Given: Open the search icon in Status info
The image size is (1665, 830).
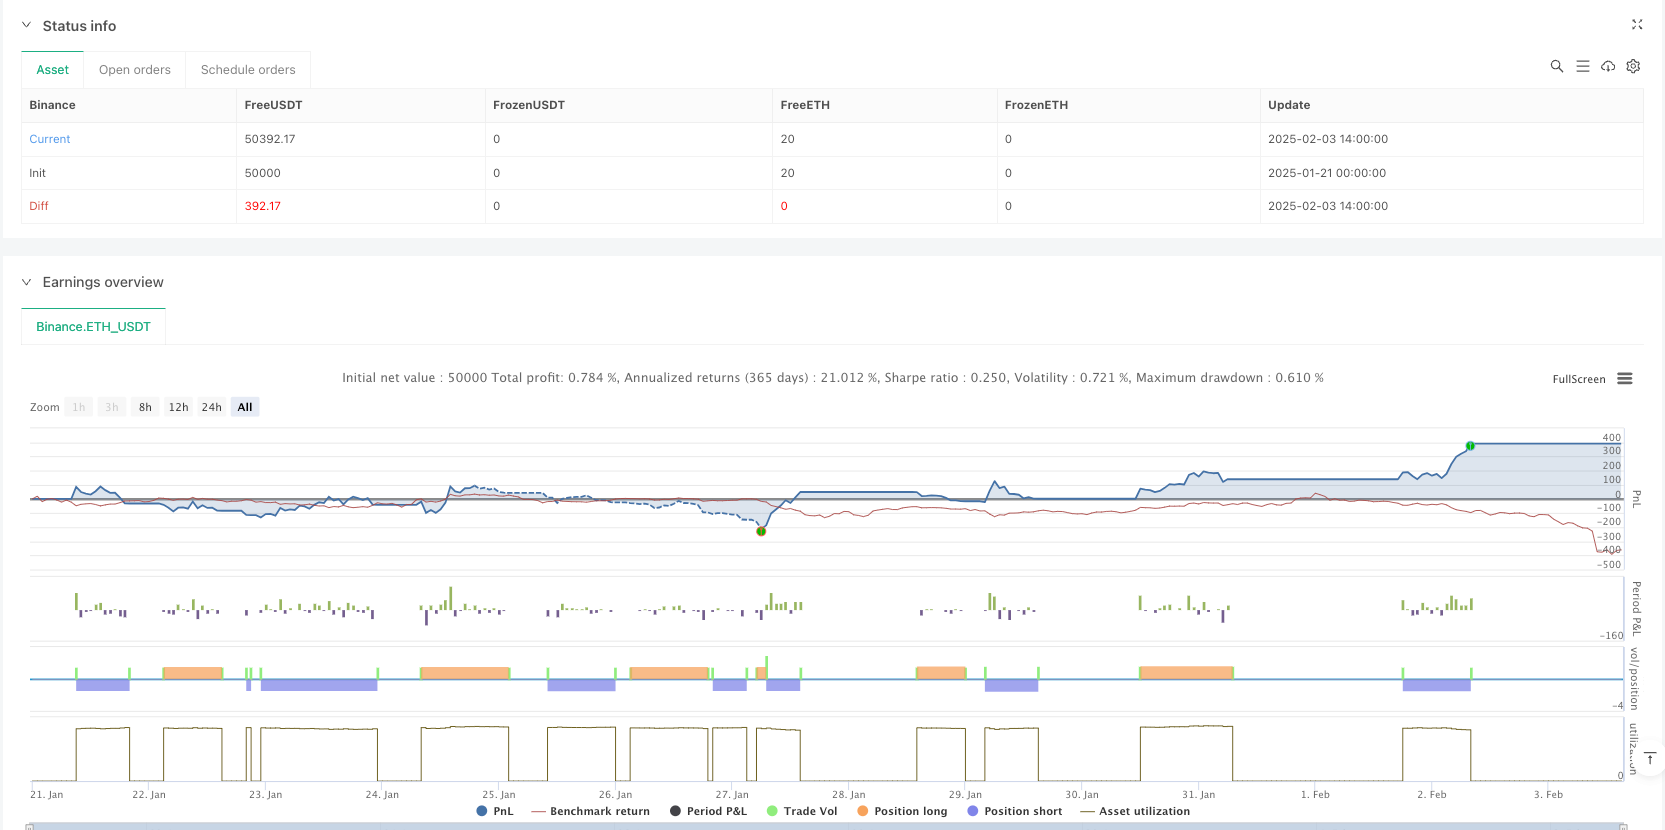Looking at the screenshot, I should (x=1556, y=66).
